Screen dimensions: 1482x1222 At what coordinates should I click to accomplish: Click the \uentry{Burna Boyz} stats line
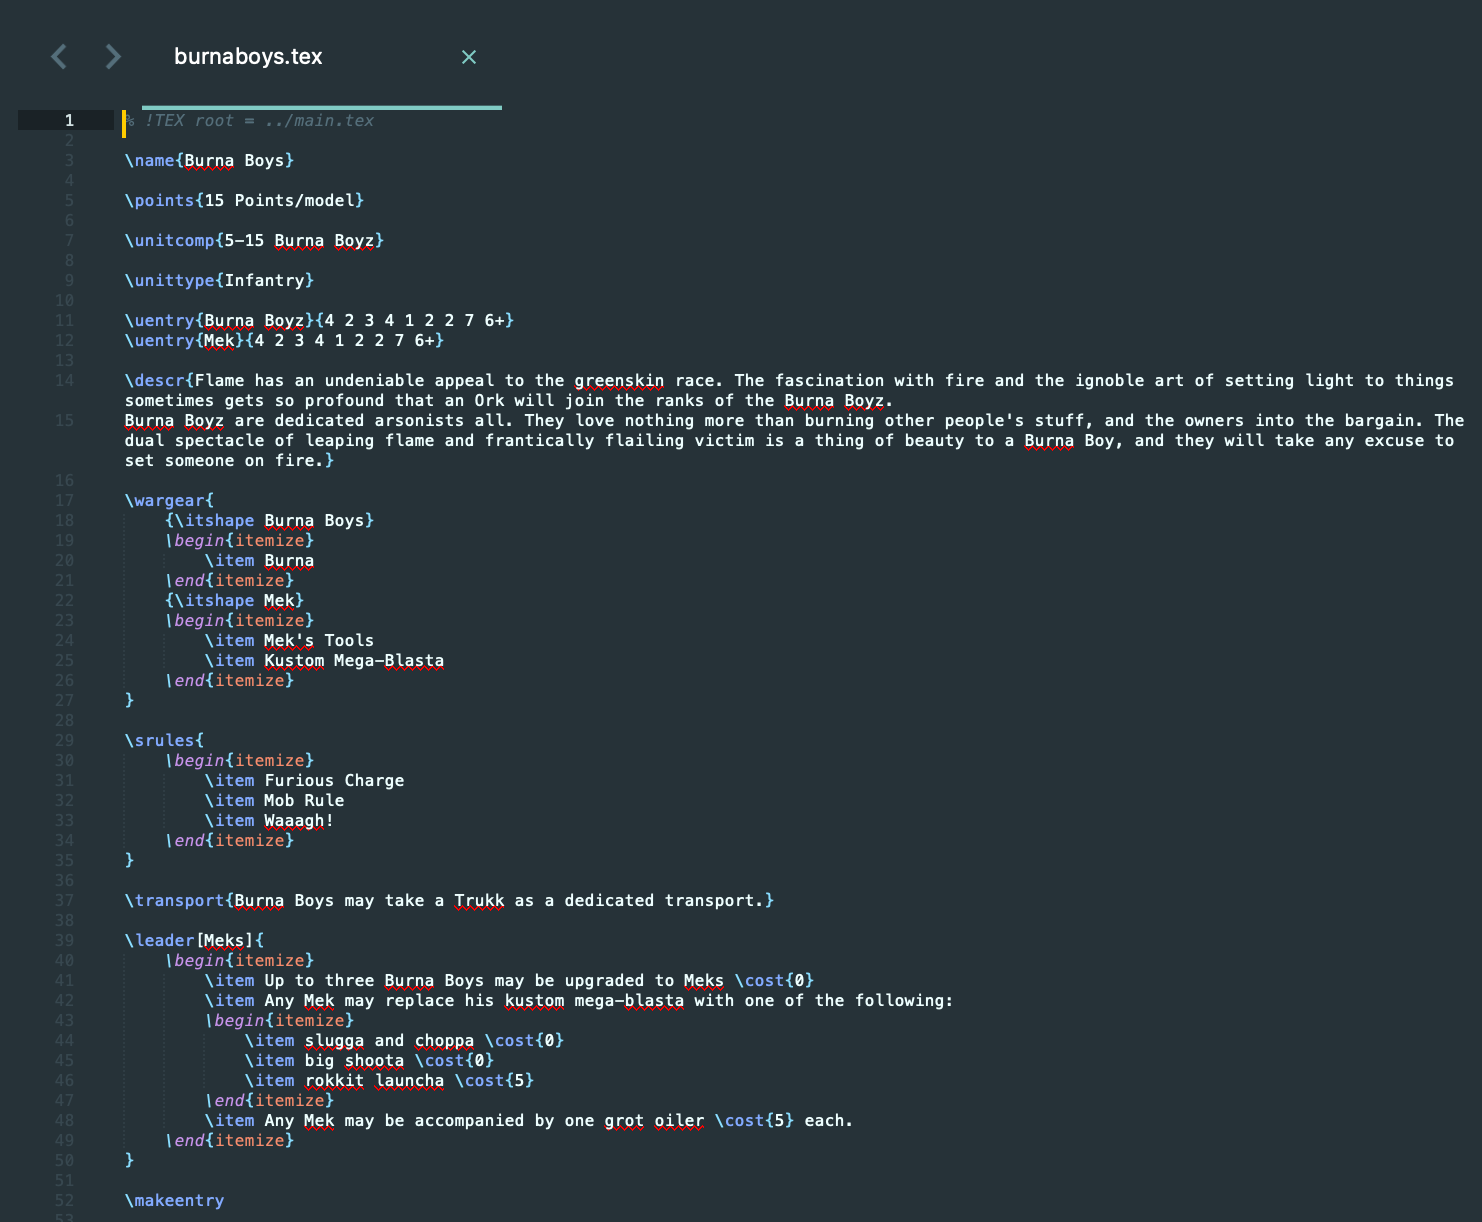[319, 321]
